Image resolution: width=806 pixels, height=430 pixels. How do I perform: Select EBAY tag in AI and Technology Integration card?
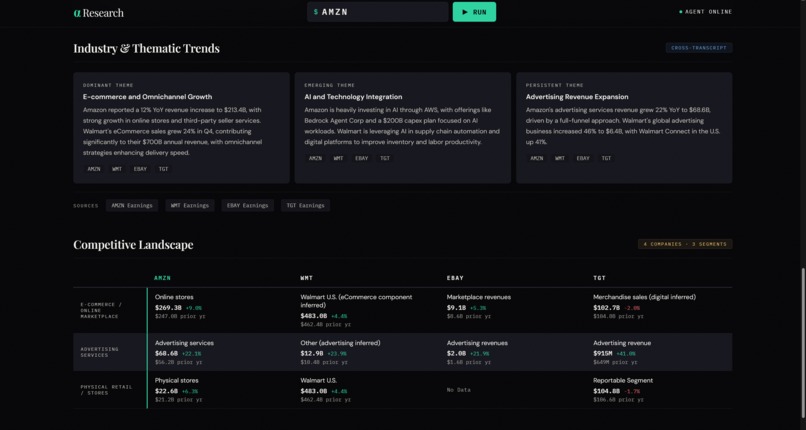(x=361, y=158)
